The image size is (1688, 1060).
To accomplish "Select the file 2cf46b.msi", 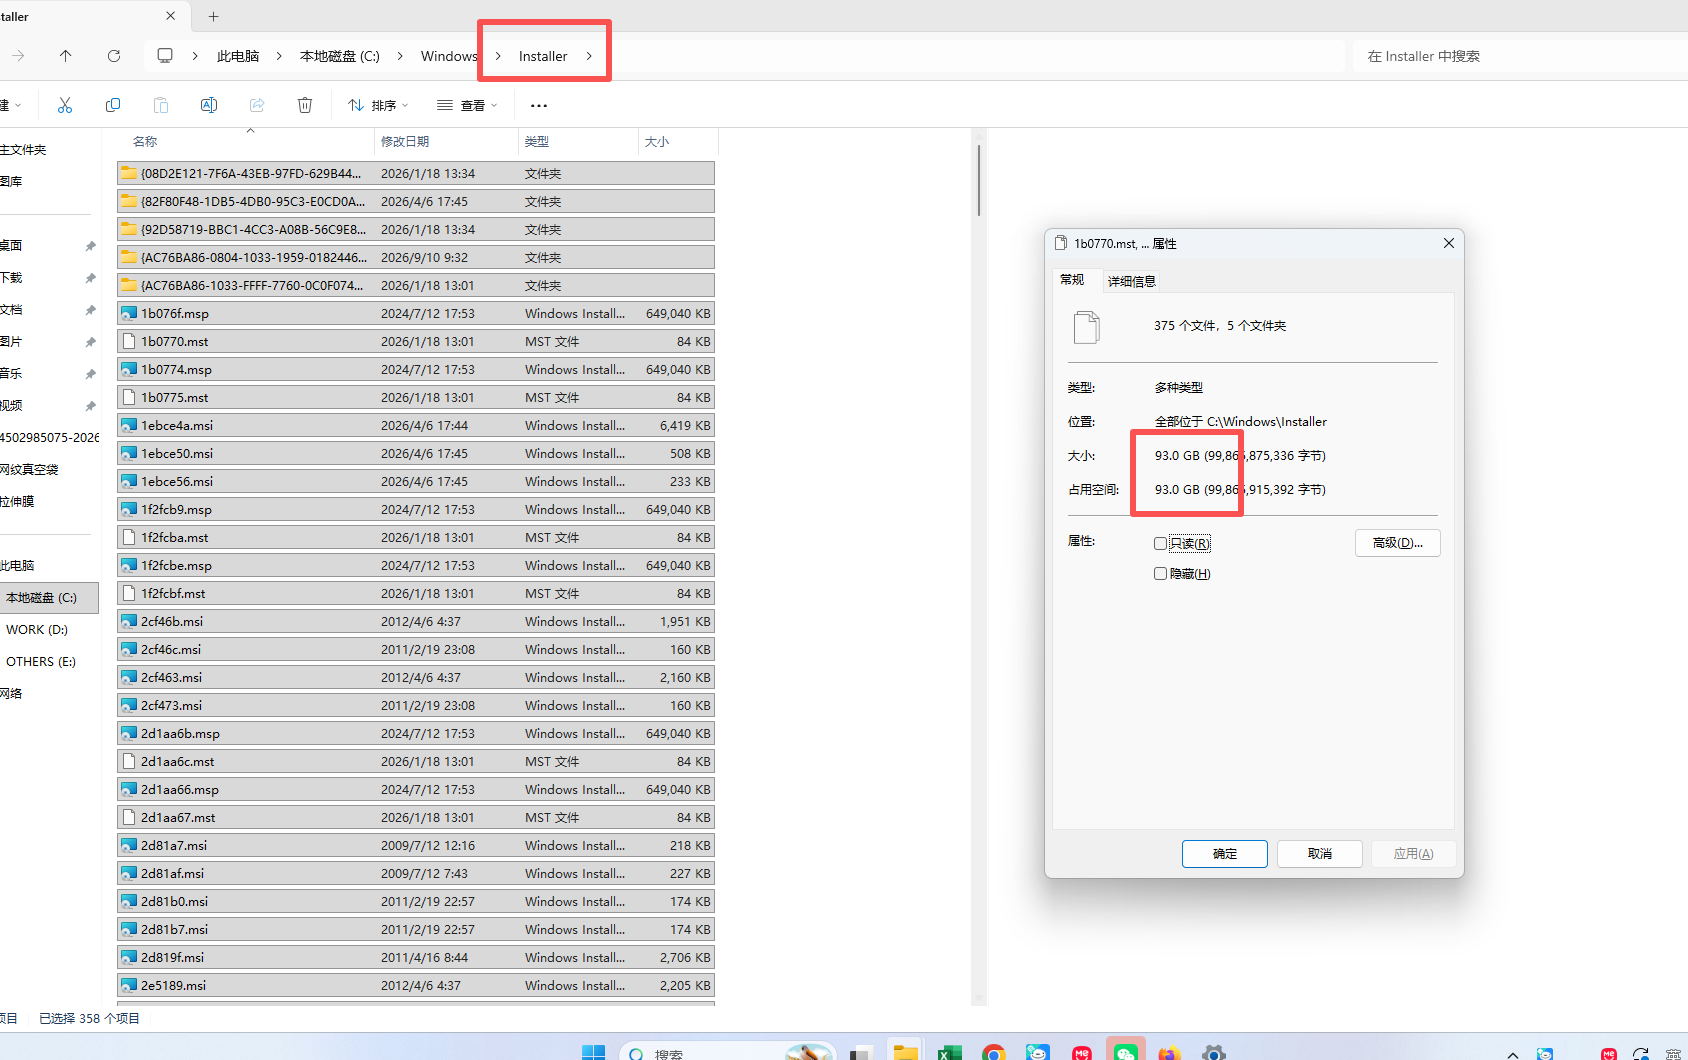I will coord(416,621).
